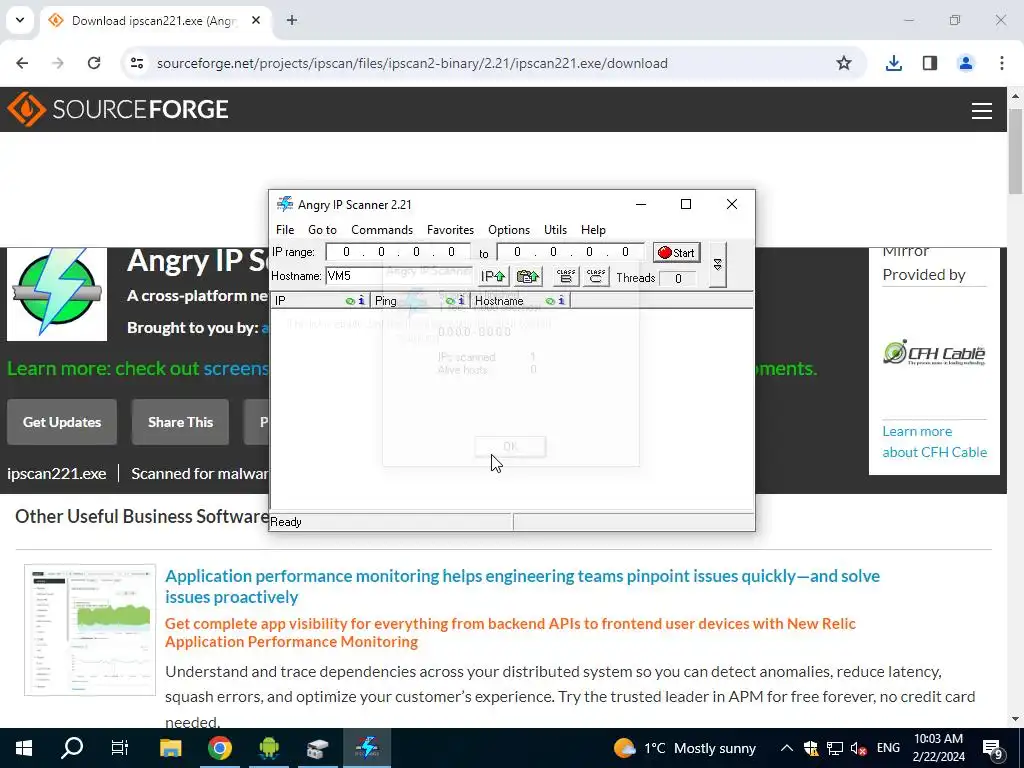The image size is (1024, 768).
Task: Open the Go to menu
Action: (322, 230)
